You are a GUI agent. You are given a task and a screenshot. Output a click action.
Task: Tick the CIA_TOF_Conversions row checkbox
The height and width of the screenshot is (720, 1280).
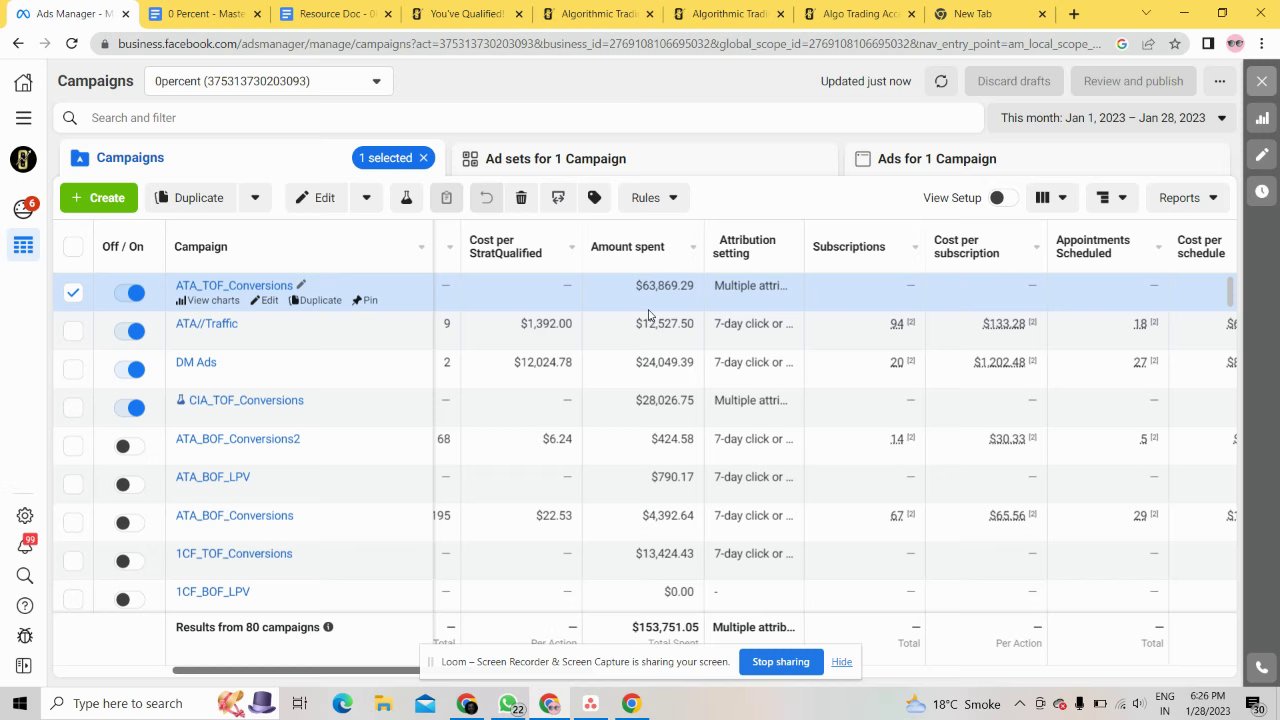point(73,408)
